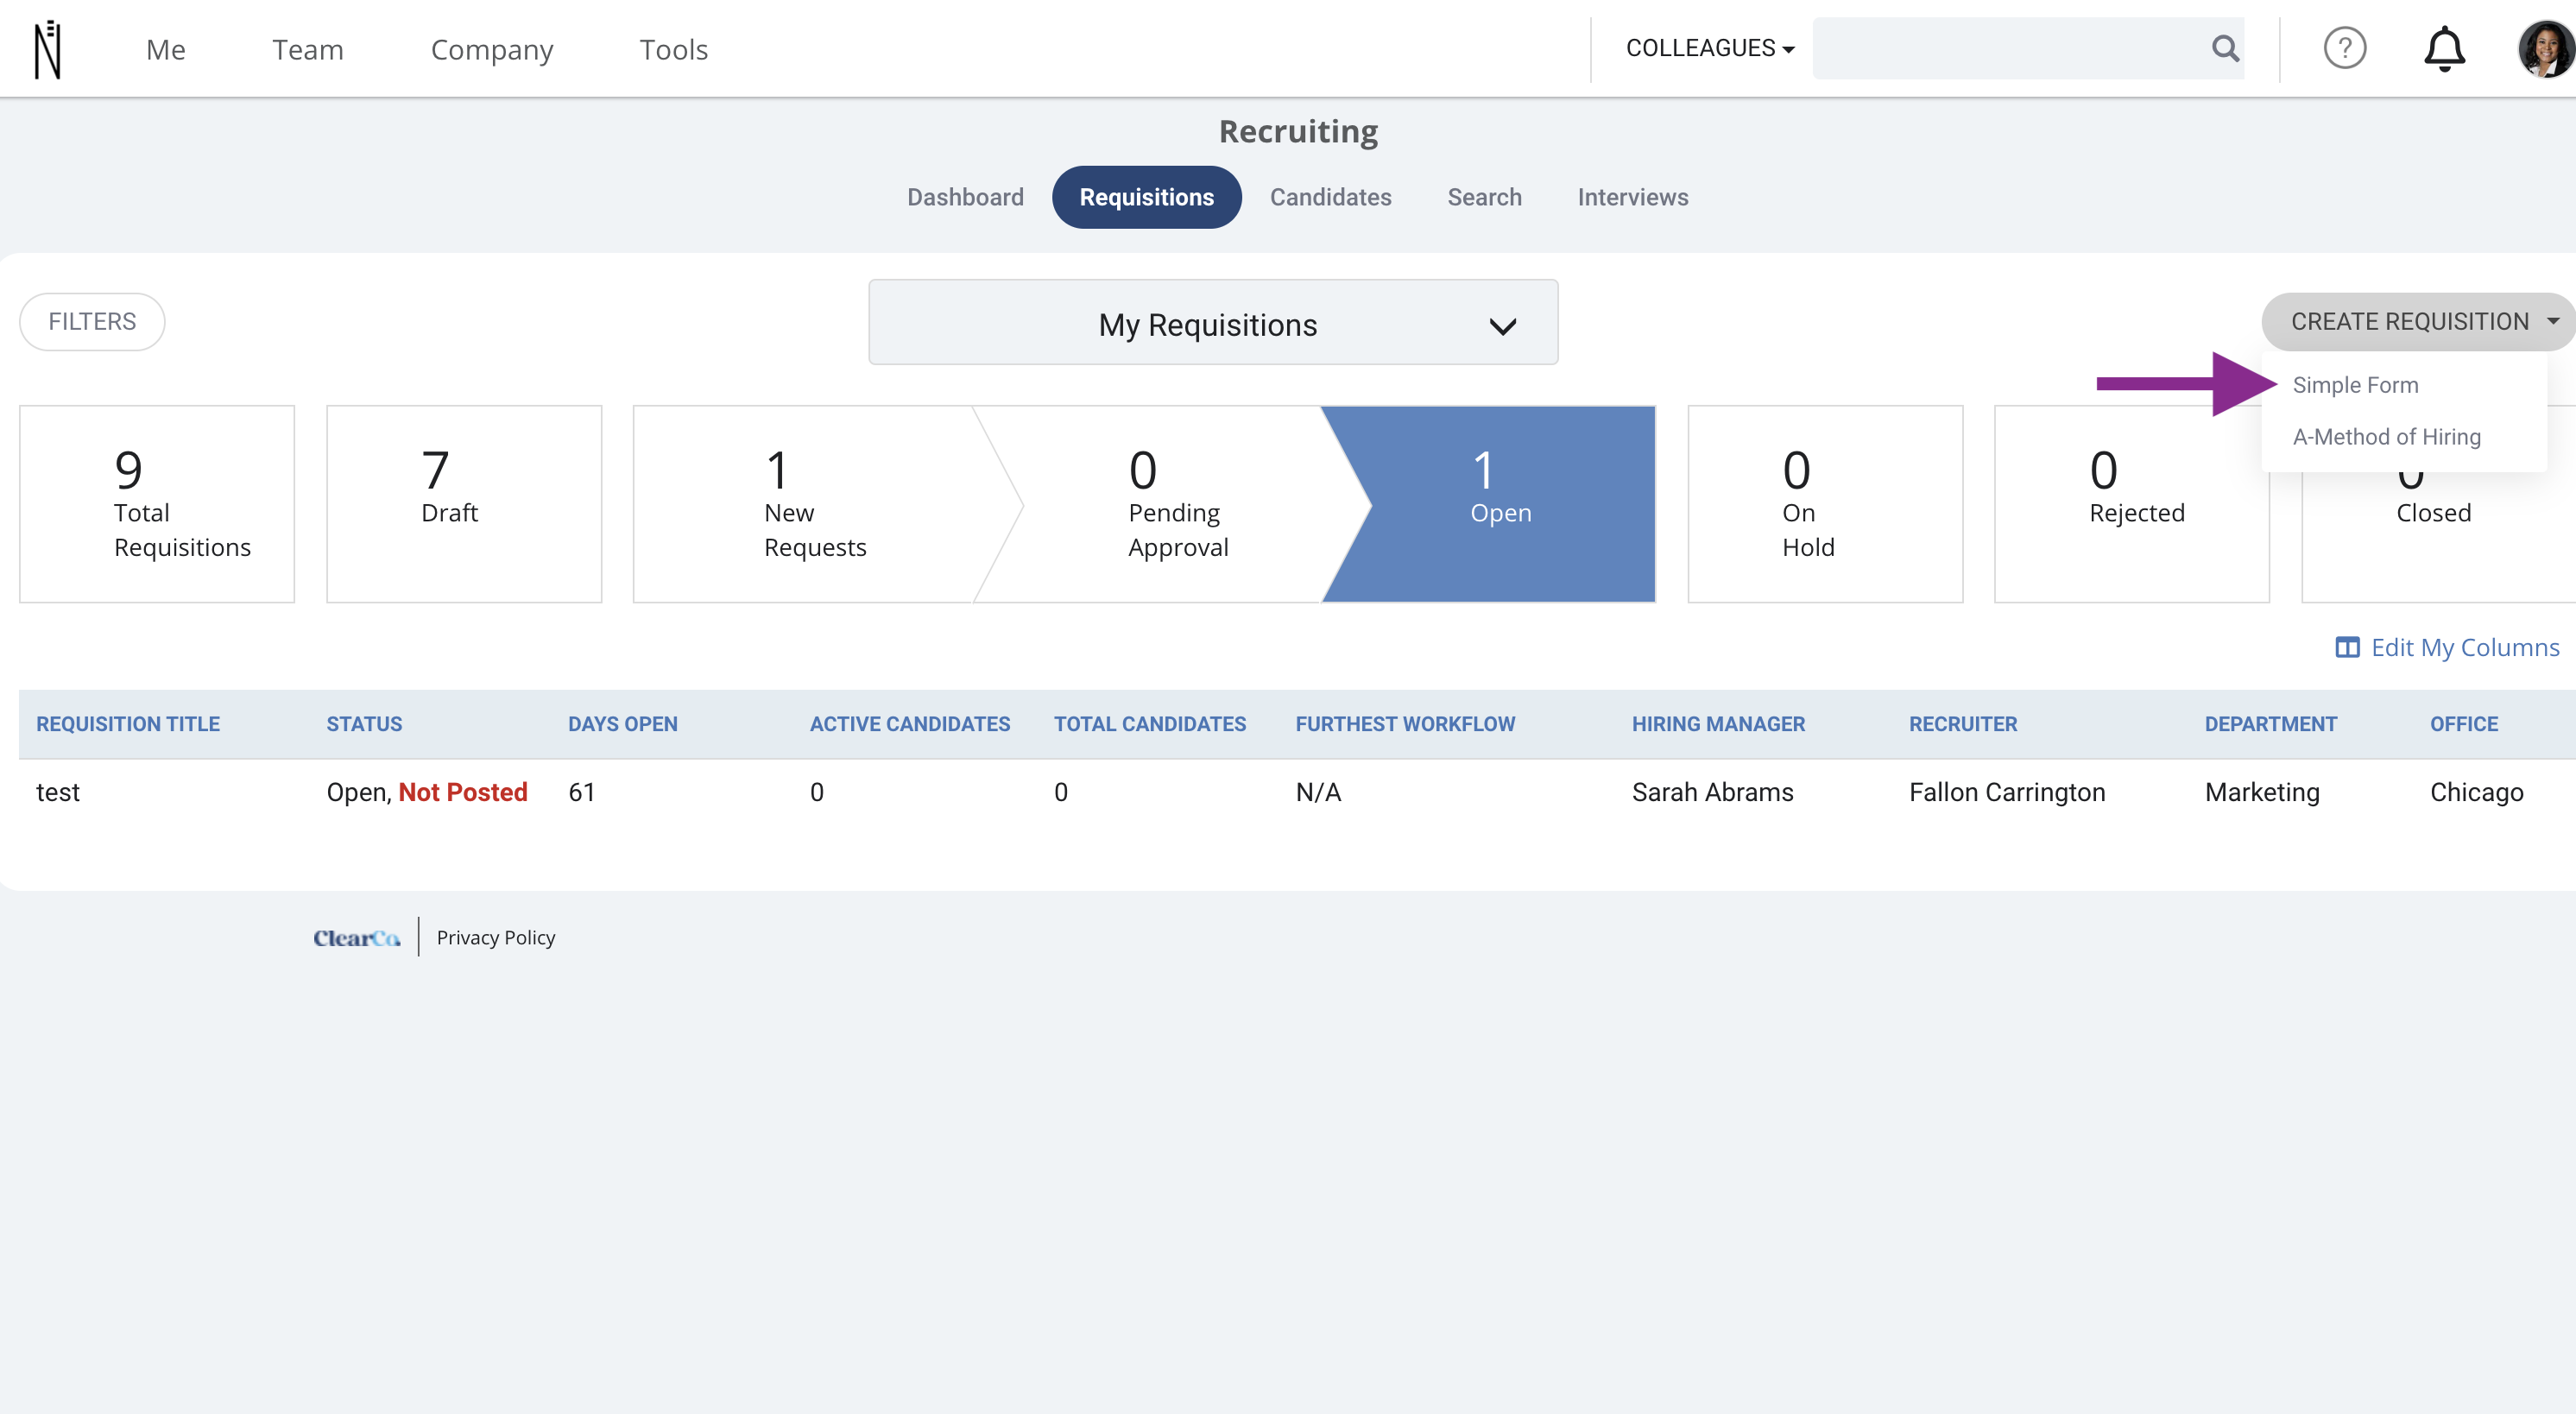Open the help question mark icon
Image resolution: width=2576 pixels, height=1414 pixels.
click(x=2344, y=48)
